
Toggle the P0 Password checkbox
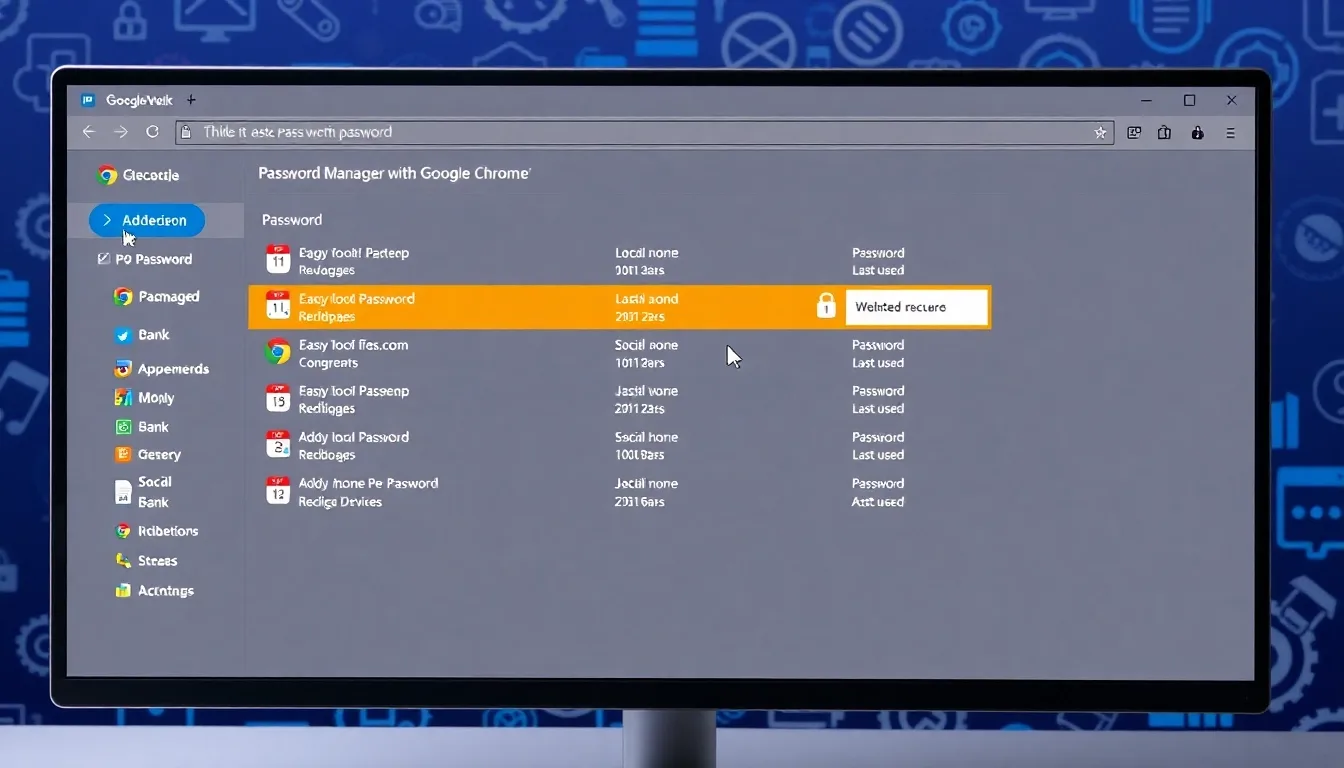pyautogui.click(x=103, y=259)
